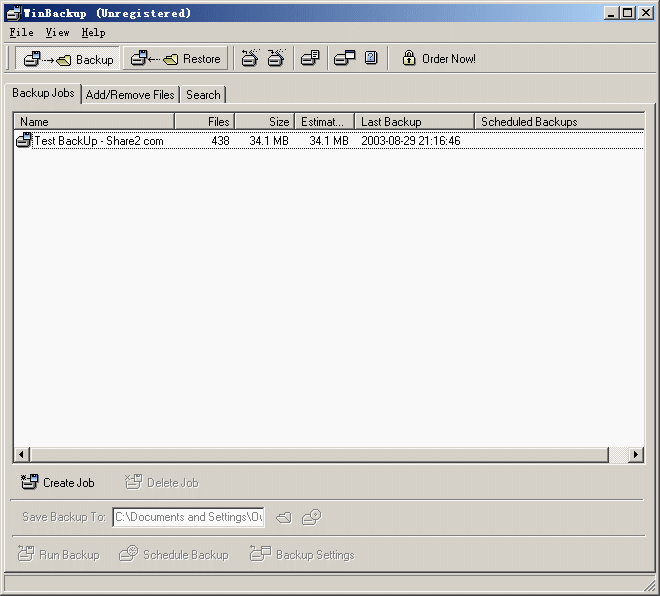This screenshot has height=596, width=660.
Task: Click the Backup mode toolbar button
Action: click(68, 59)
